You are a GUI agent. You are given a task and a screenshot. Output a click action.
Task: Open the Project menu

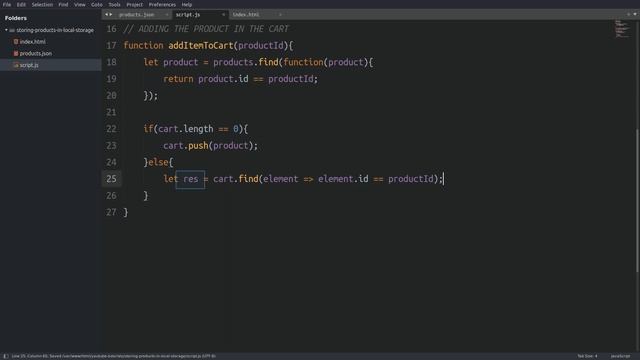[x=134, y=4]
